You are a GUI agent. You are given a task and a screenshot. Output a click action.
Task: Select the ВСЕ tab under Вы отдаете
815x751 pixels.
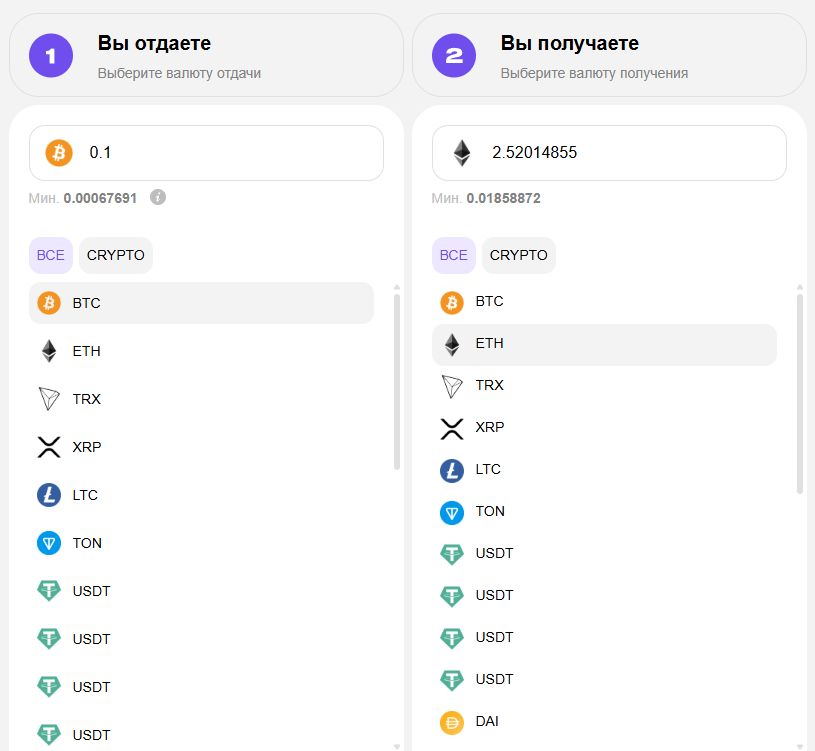point(50,255)
